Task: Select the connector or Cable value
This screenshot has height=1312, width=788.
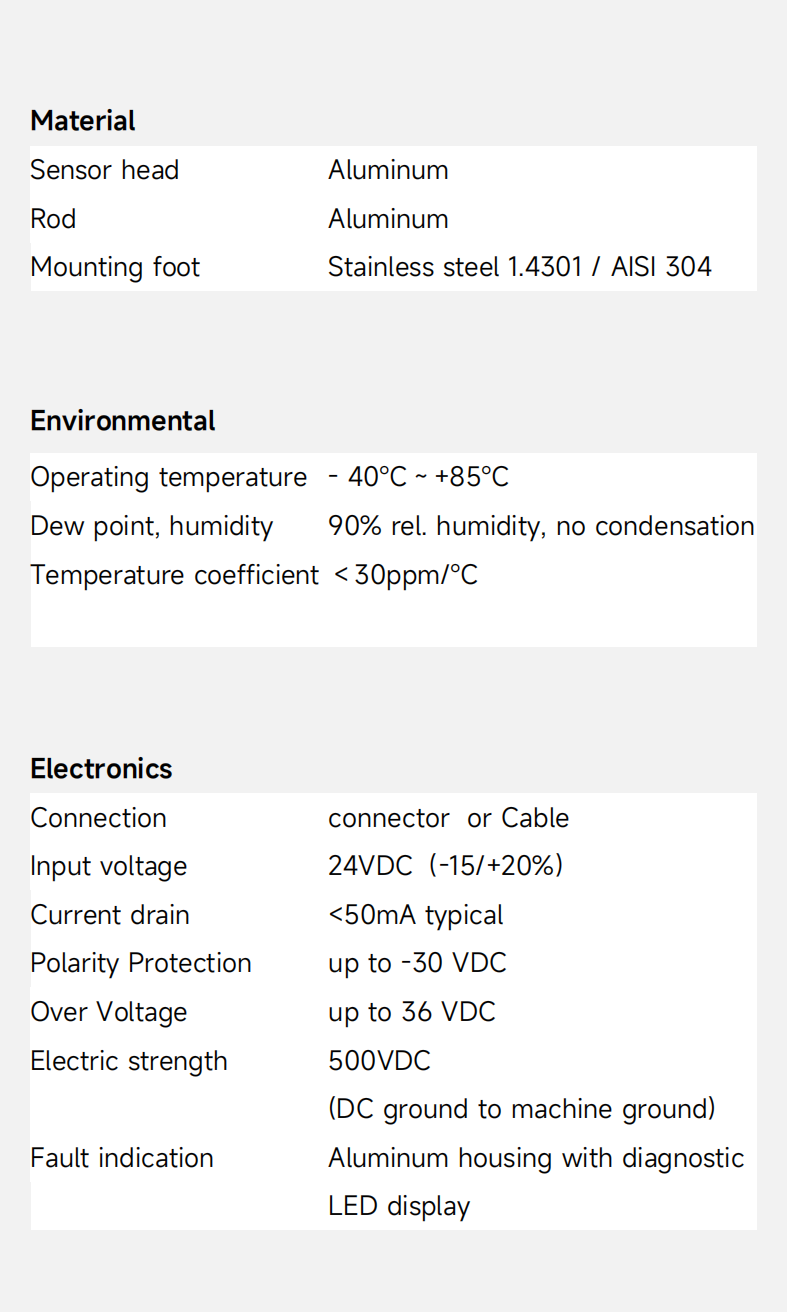Action: (x=448, y=818)
